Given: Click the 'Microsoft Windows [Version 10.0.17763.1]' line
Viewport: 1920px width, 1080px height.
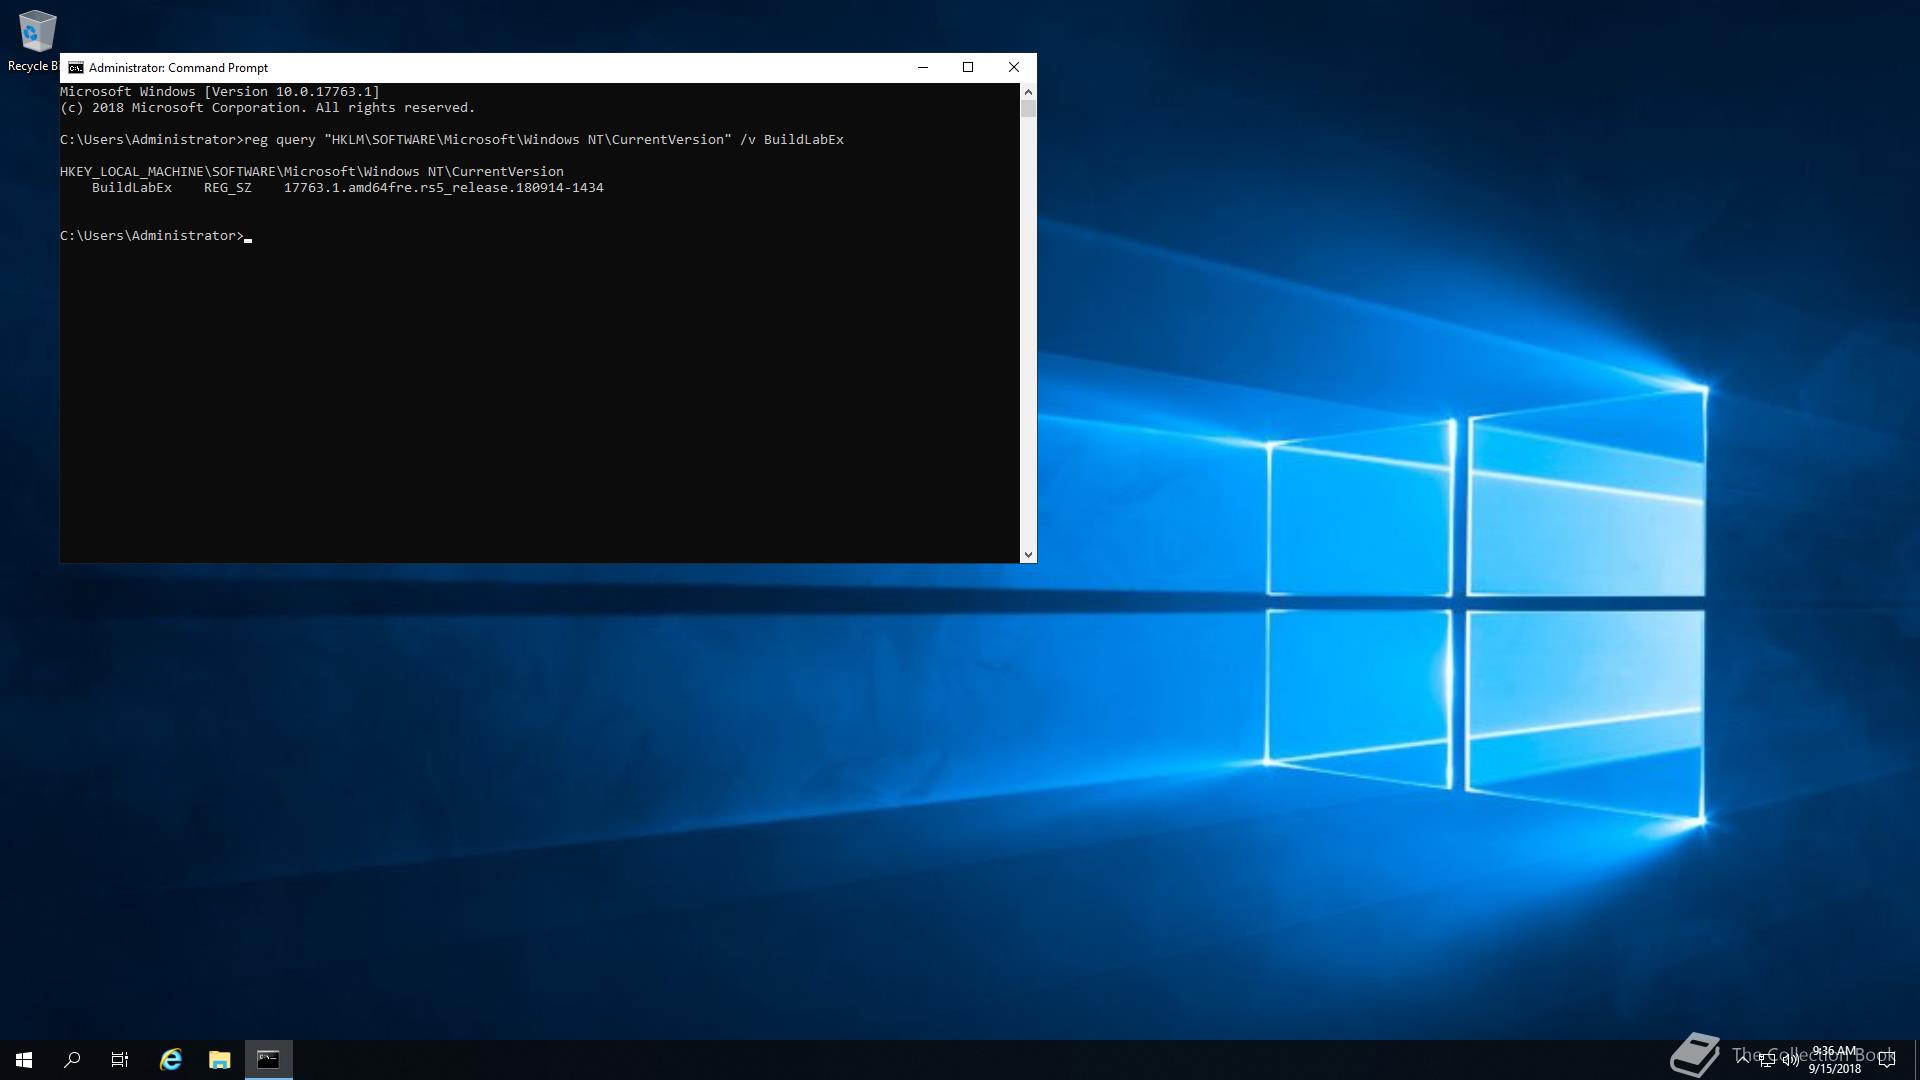Looking at the screenshot, I should click(220, 92).
